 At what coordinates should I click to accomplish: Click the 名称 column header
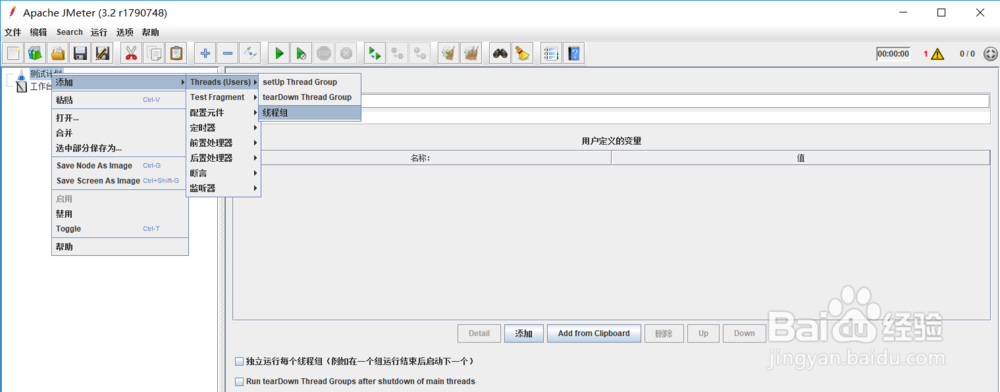point(422,158)
